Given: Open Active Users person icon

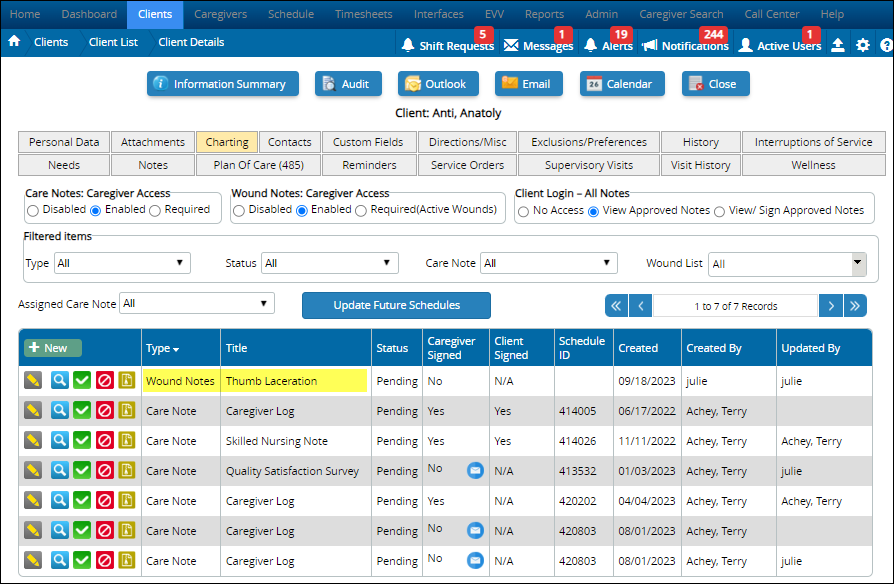Looking at the screenshot, I should pyautogui.click(x=745, y=45).
